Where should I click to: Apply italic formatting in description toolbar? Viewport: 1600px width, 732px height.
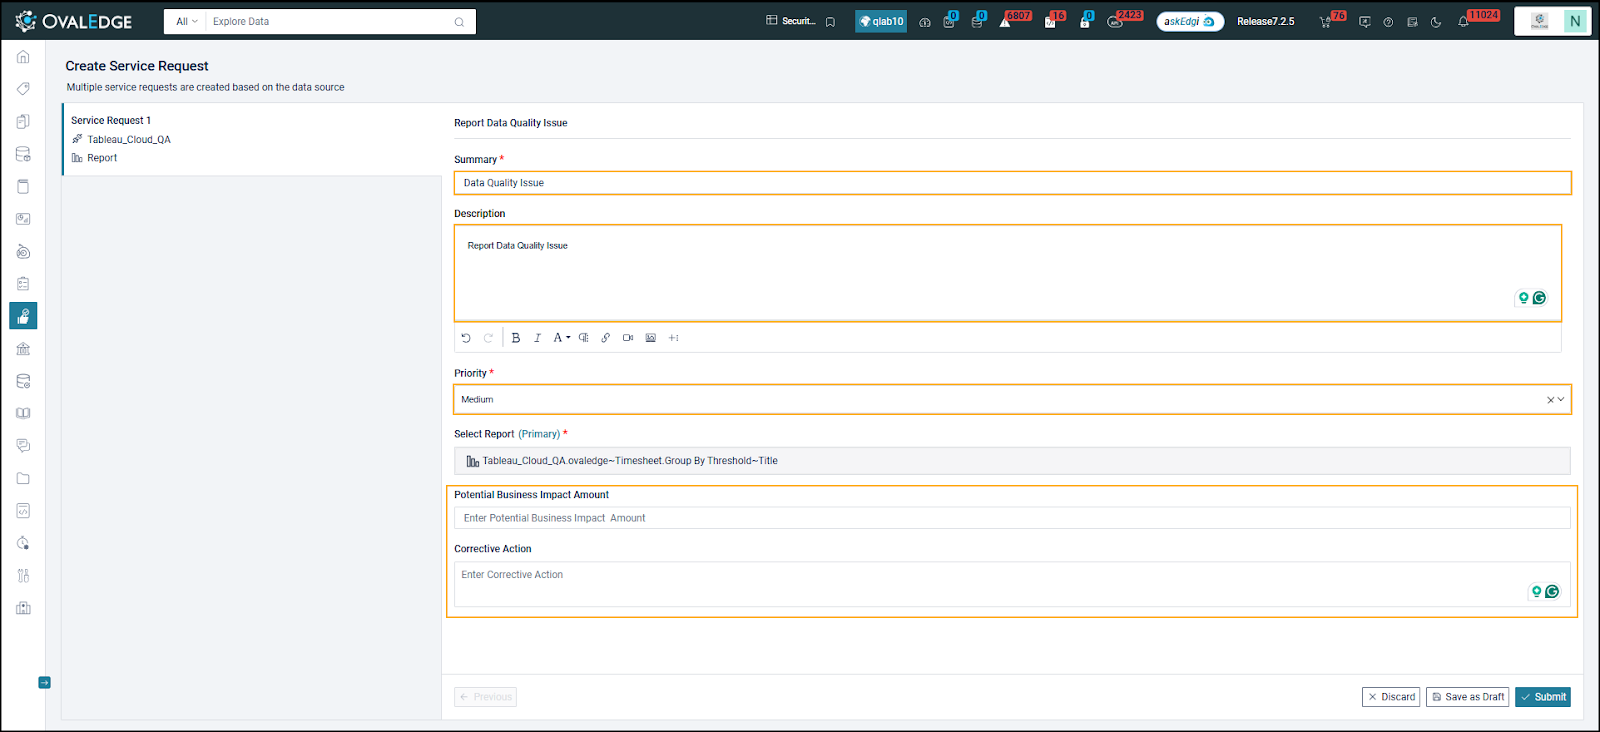(x=537, y=338)
